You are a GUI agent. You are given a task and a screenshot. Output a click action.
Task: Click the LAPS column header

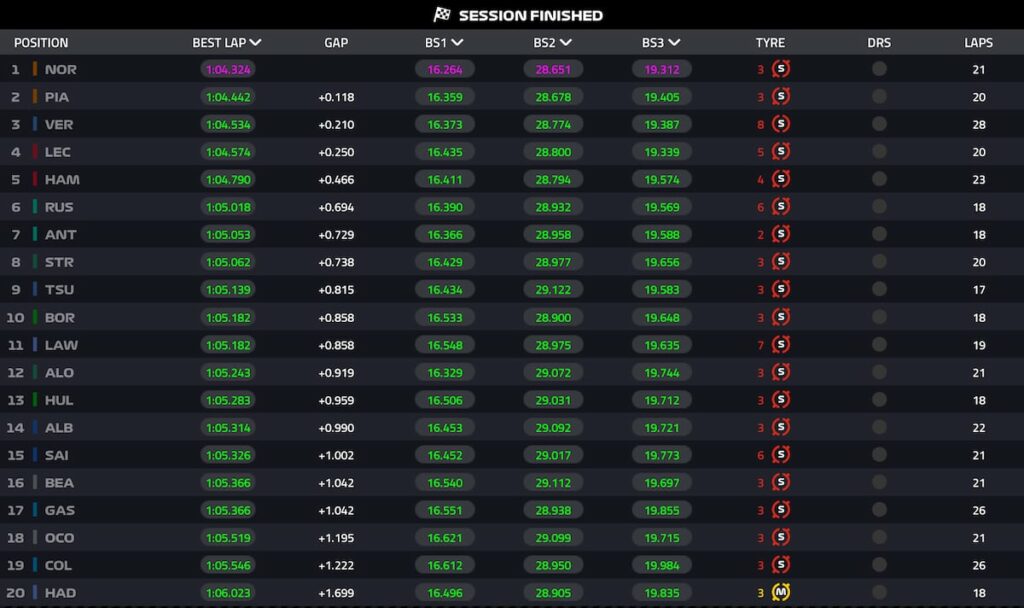[978, 42]
